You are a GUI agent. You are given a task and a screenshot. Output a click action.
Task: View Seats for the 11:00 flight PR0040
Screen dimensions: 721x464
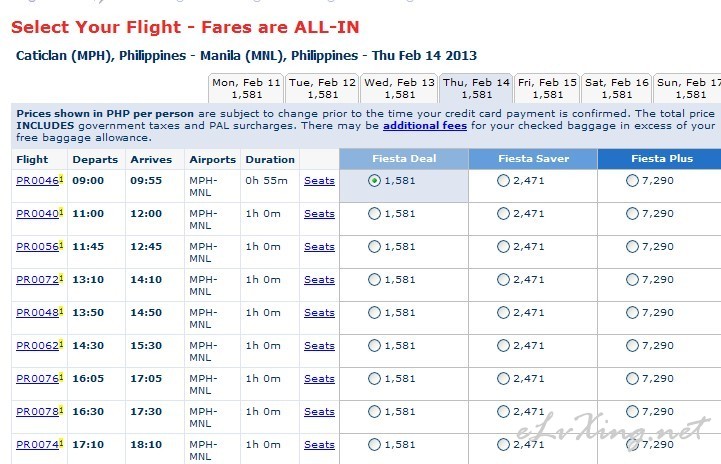point(319,214)
